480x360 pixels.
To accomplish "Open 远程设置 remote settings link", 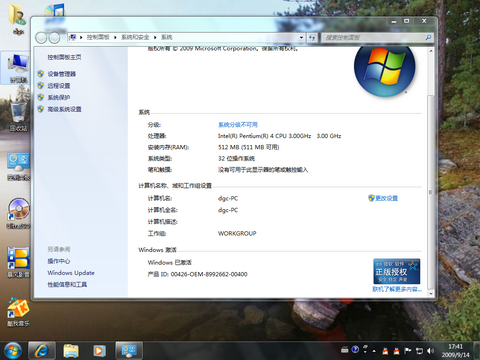I will coord(59,86).
